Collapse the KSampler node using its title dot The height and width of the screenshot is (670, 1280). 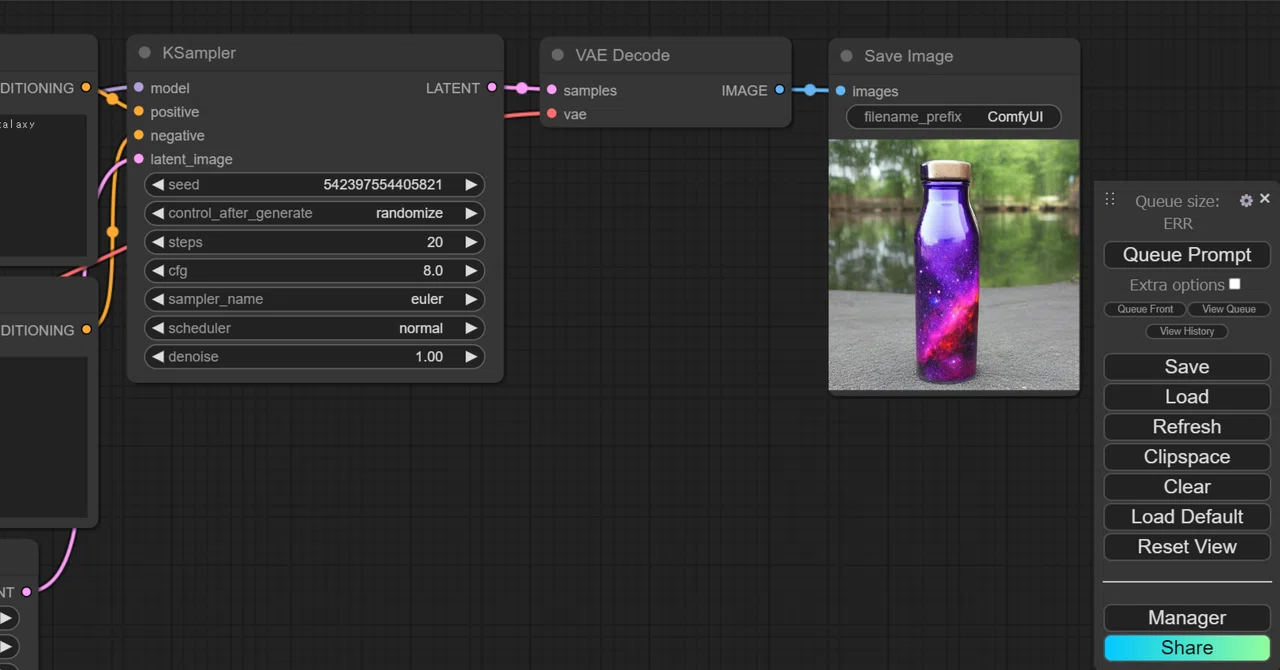[x=145, y=53]
